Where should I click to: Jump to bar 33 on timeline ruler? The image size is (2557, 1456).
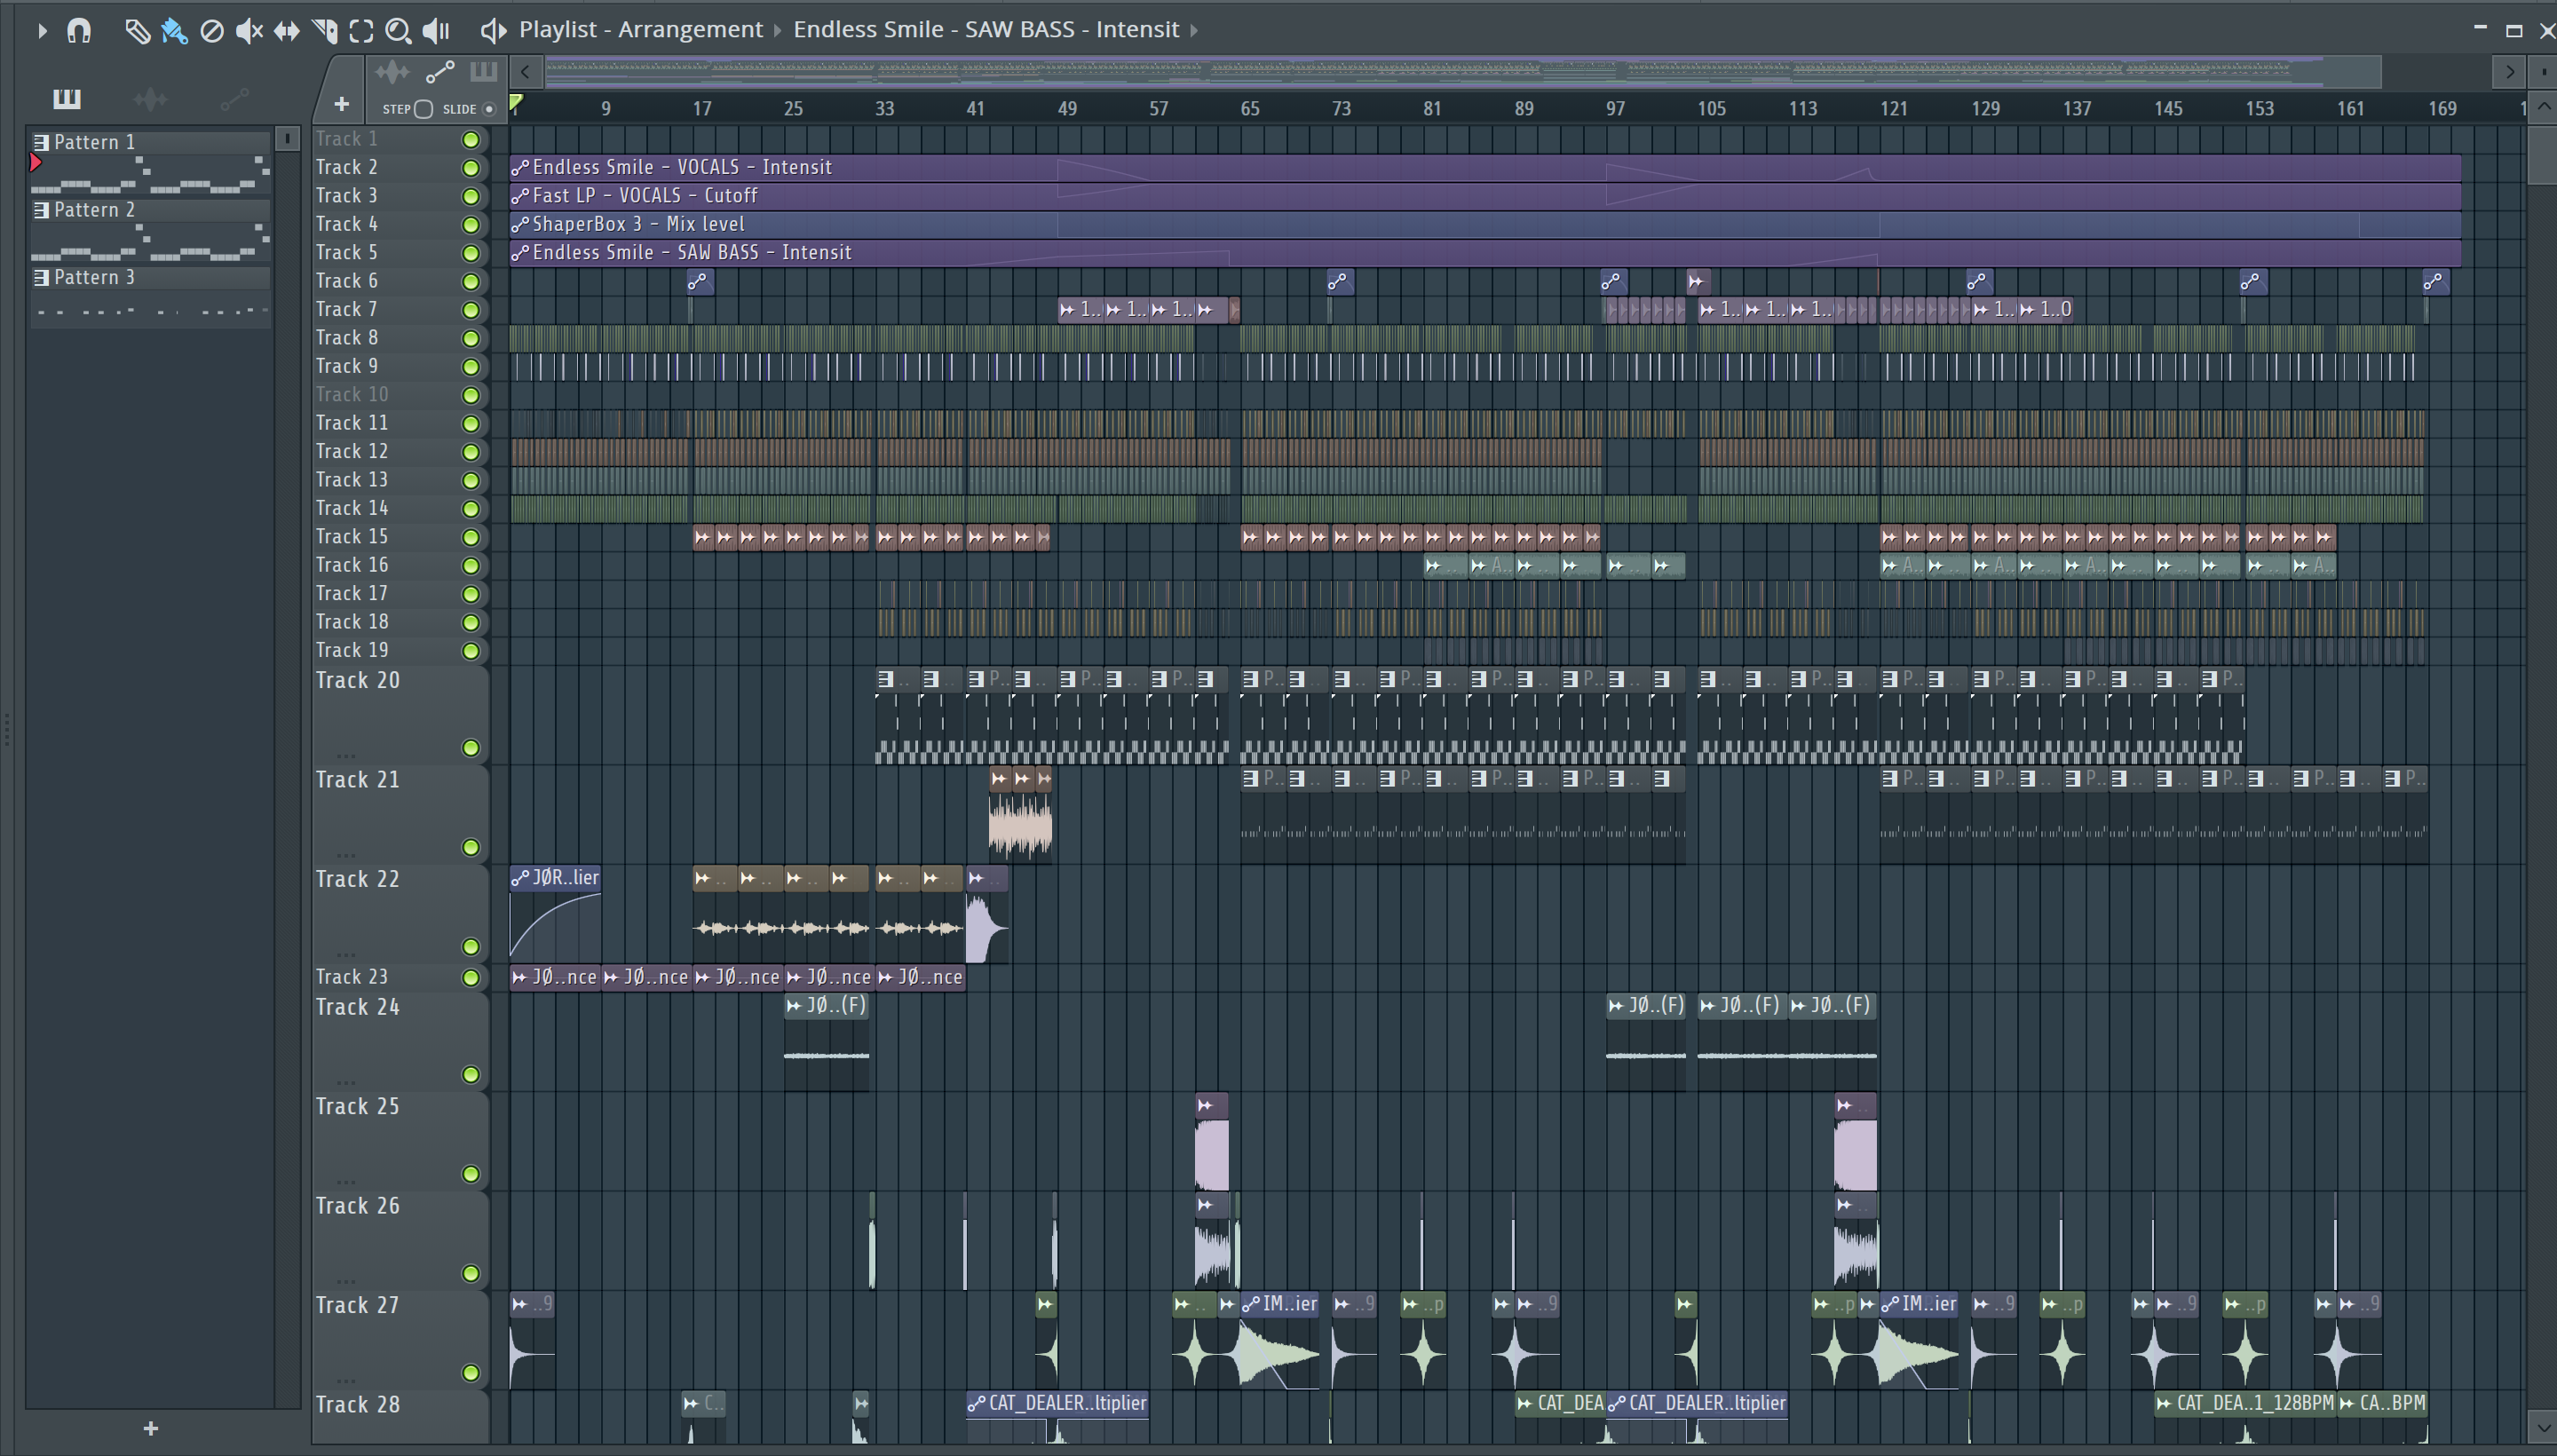[884, 108]
